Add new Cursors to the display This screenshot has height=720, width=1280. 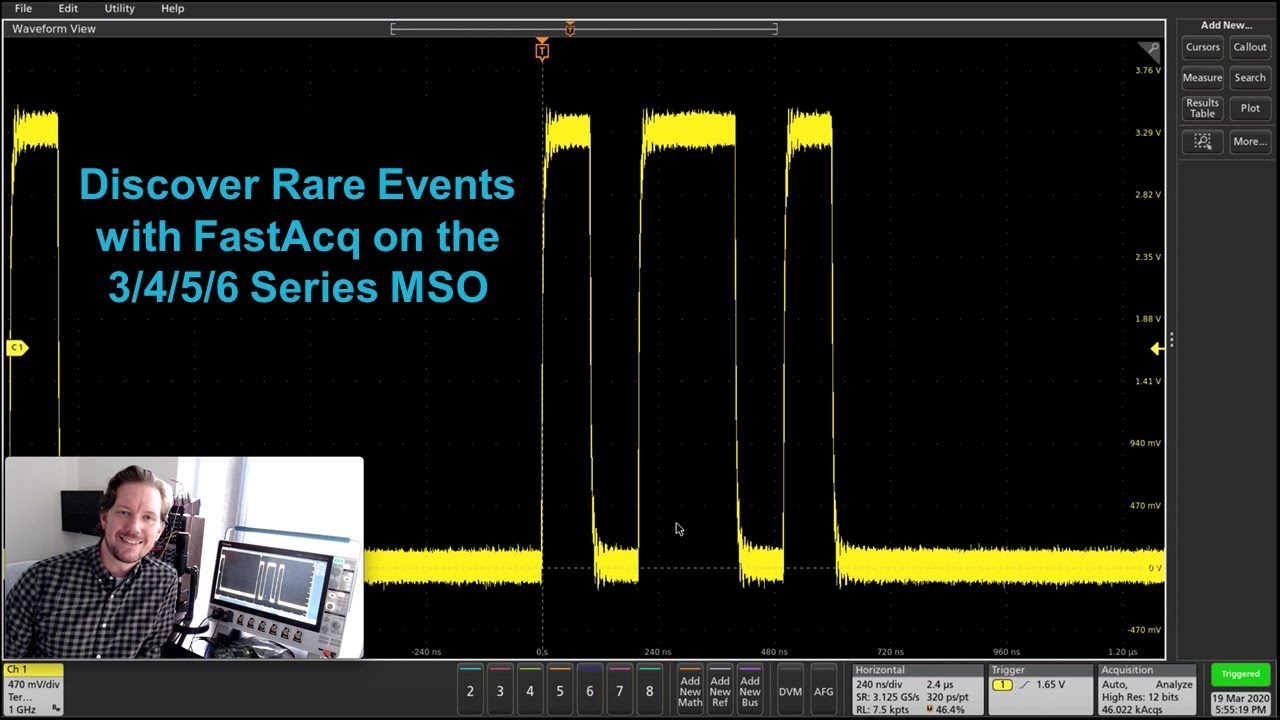pos(1202,47)
